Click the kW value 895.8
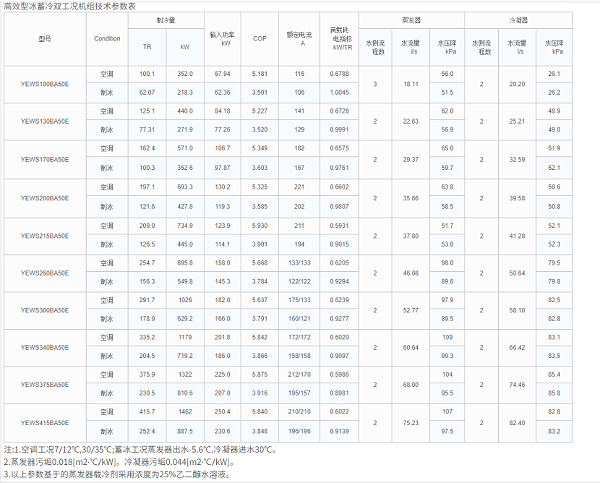Viewport: 600px width, 483px height. coord(185,263)
